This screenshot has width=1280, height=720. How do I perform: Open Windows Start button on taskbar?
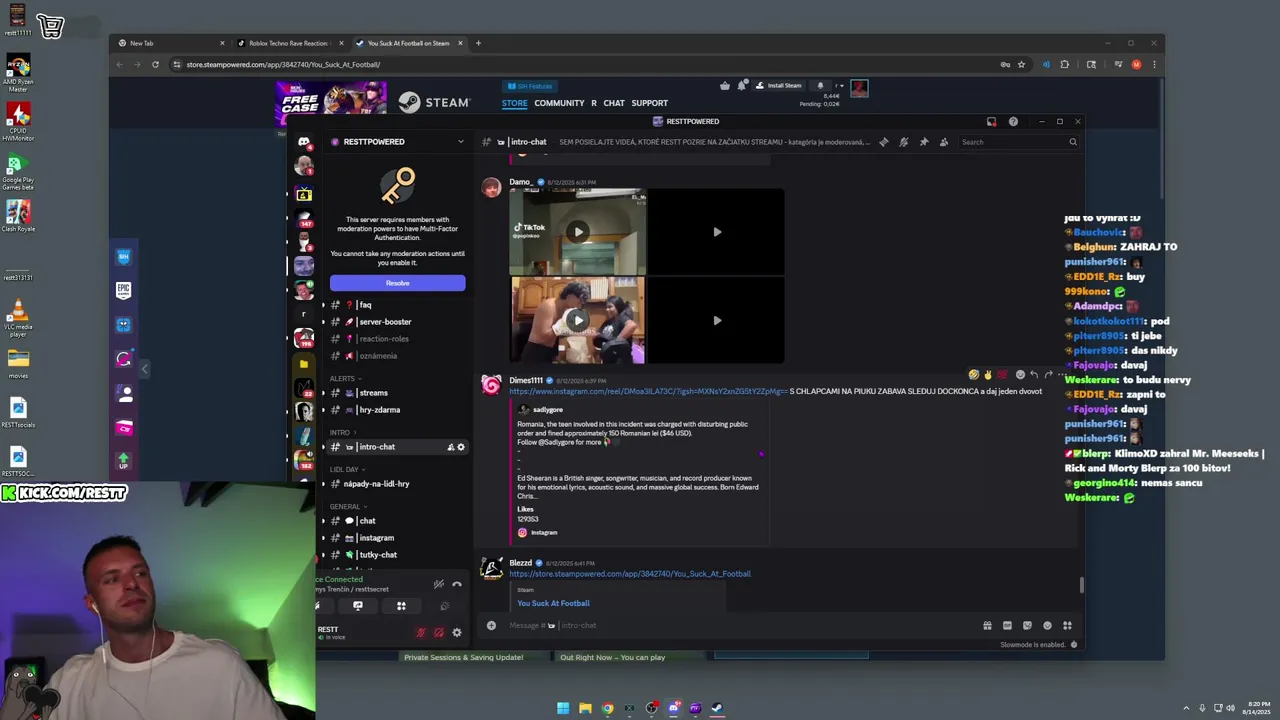point(563,708)
